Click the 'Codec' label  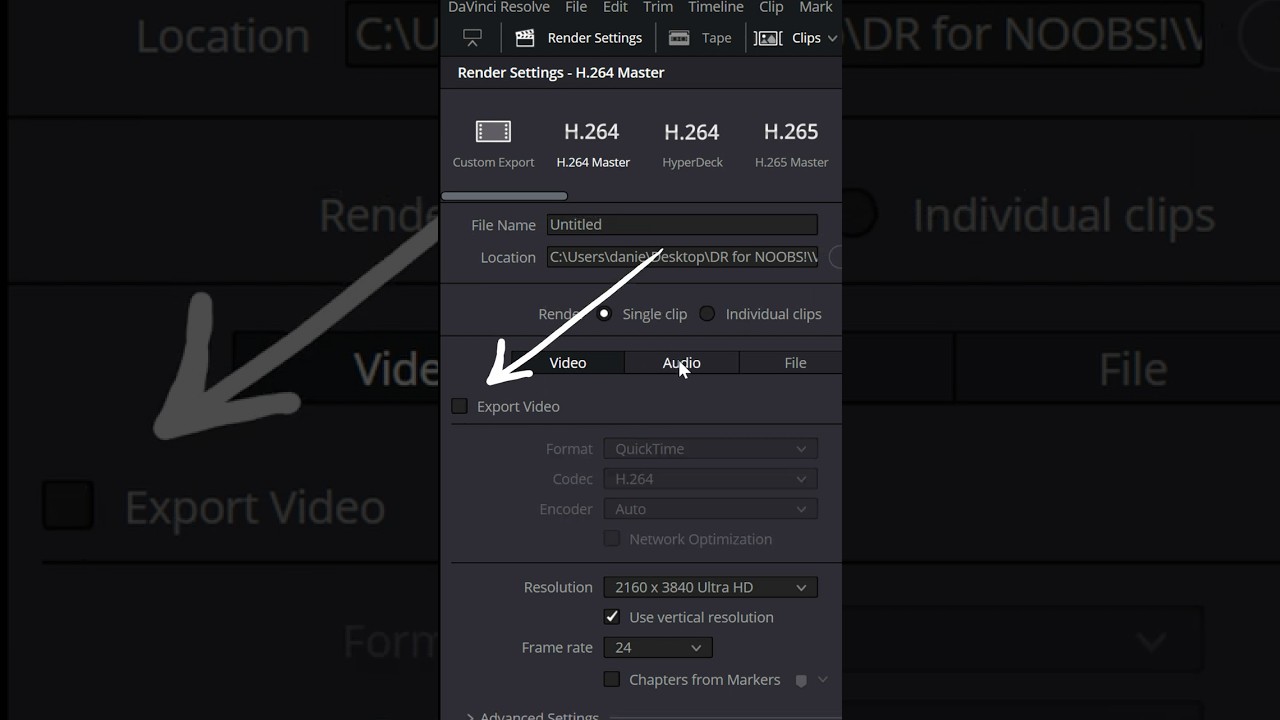(573, 479)
